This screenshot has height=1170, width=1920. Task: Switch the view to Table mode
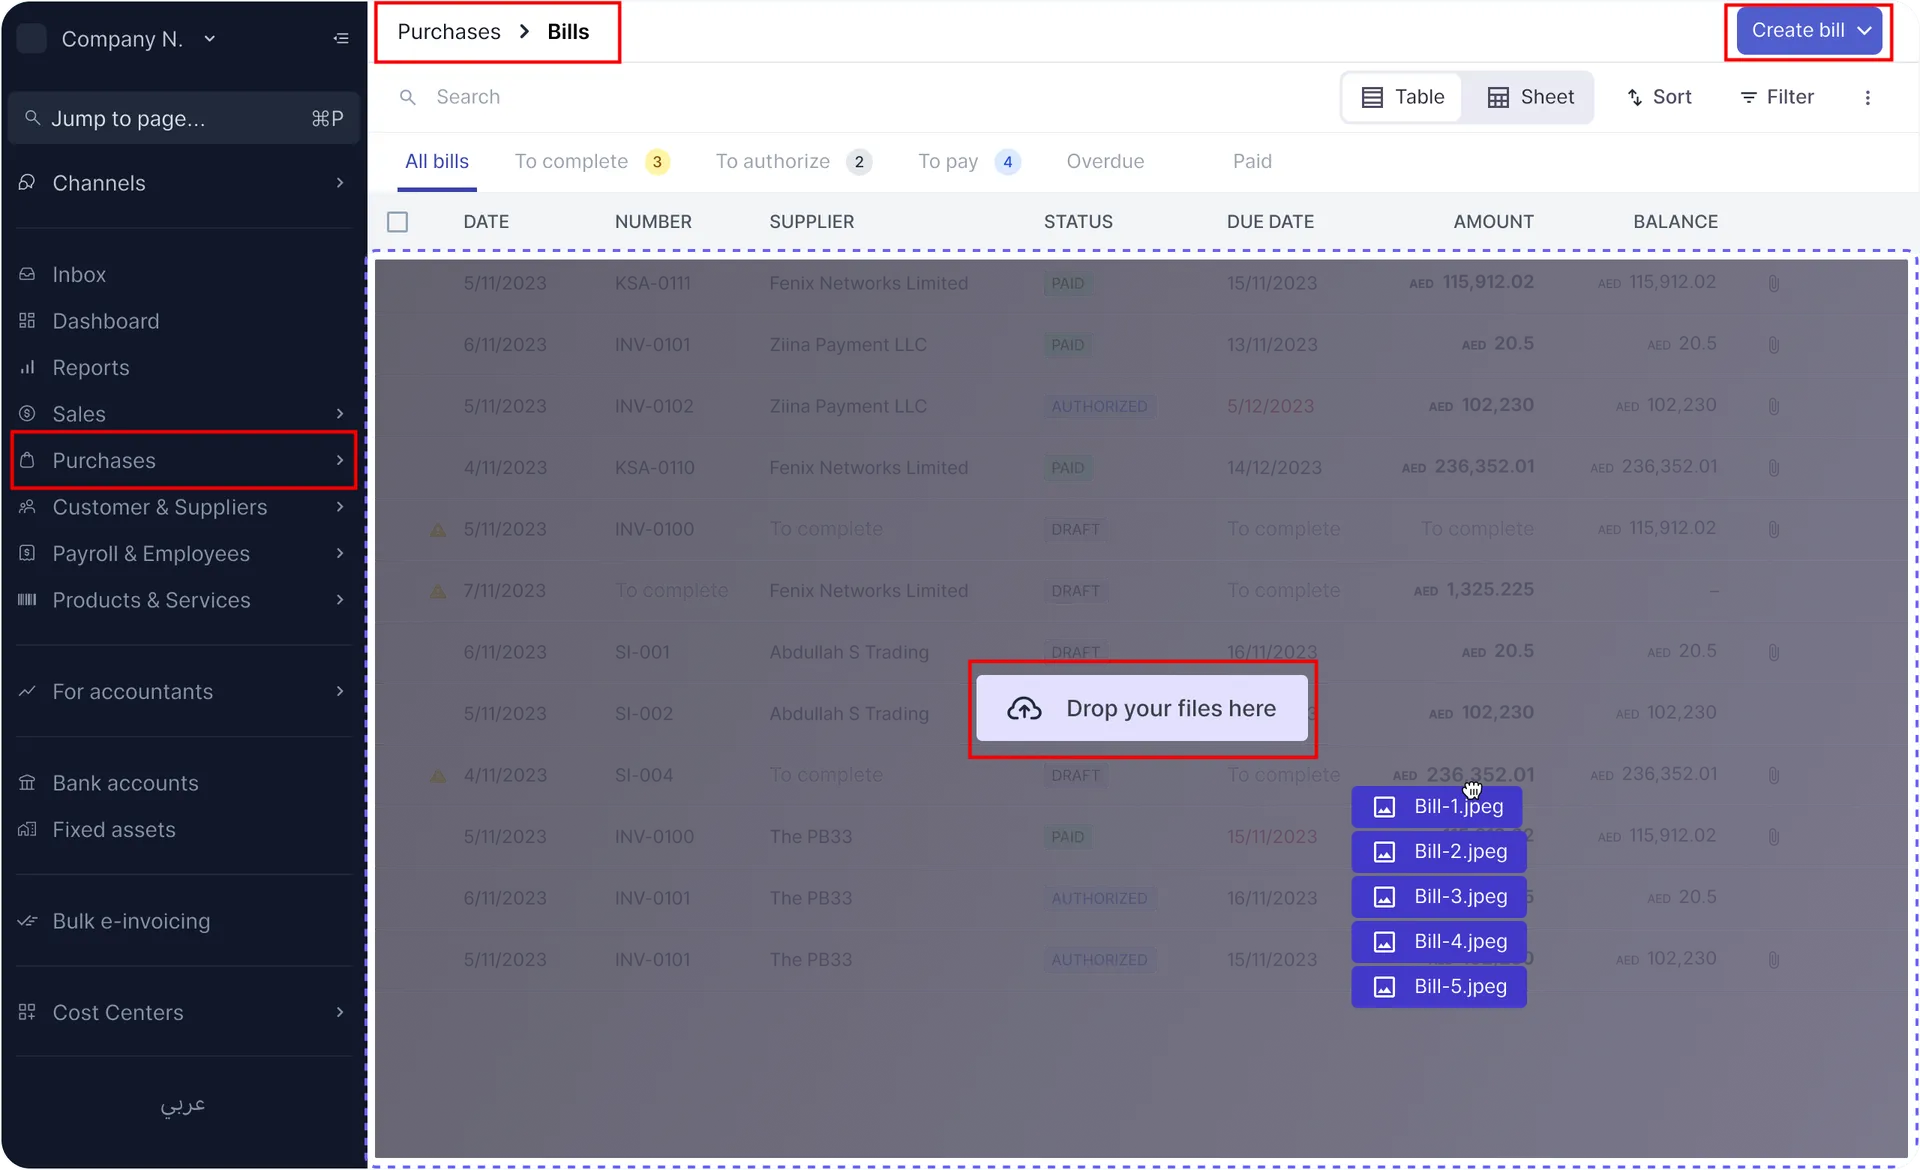[x=1401, y=97]
